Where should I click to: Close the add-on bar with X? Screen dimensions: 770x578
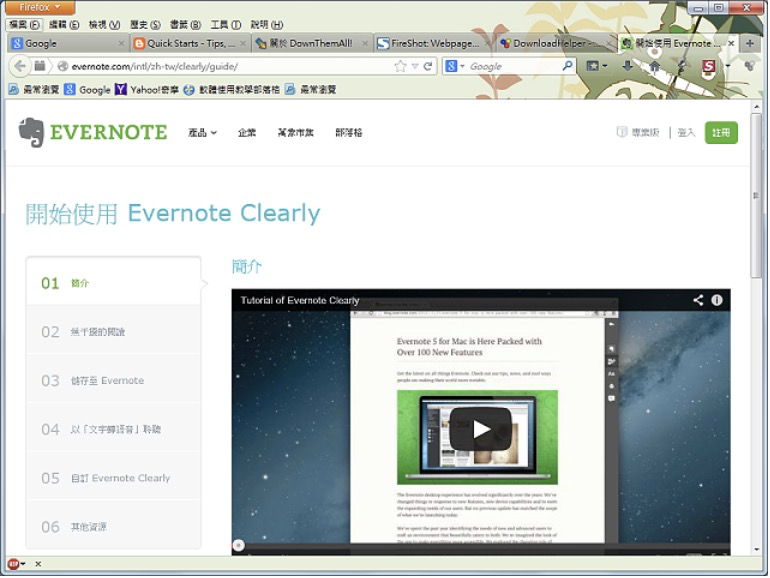click(x=38, y=564)
